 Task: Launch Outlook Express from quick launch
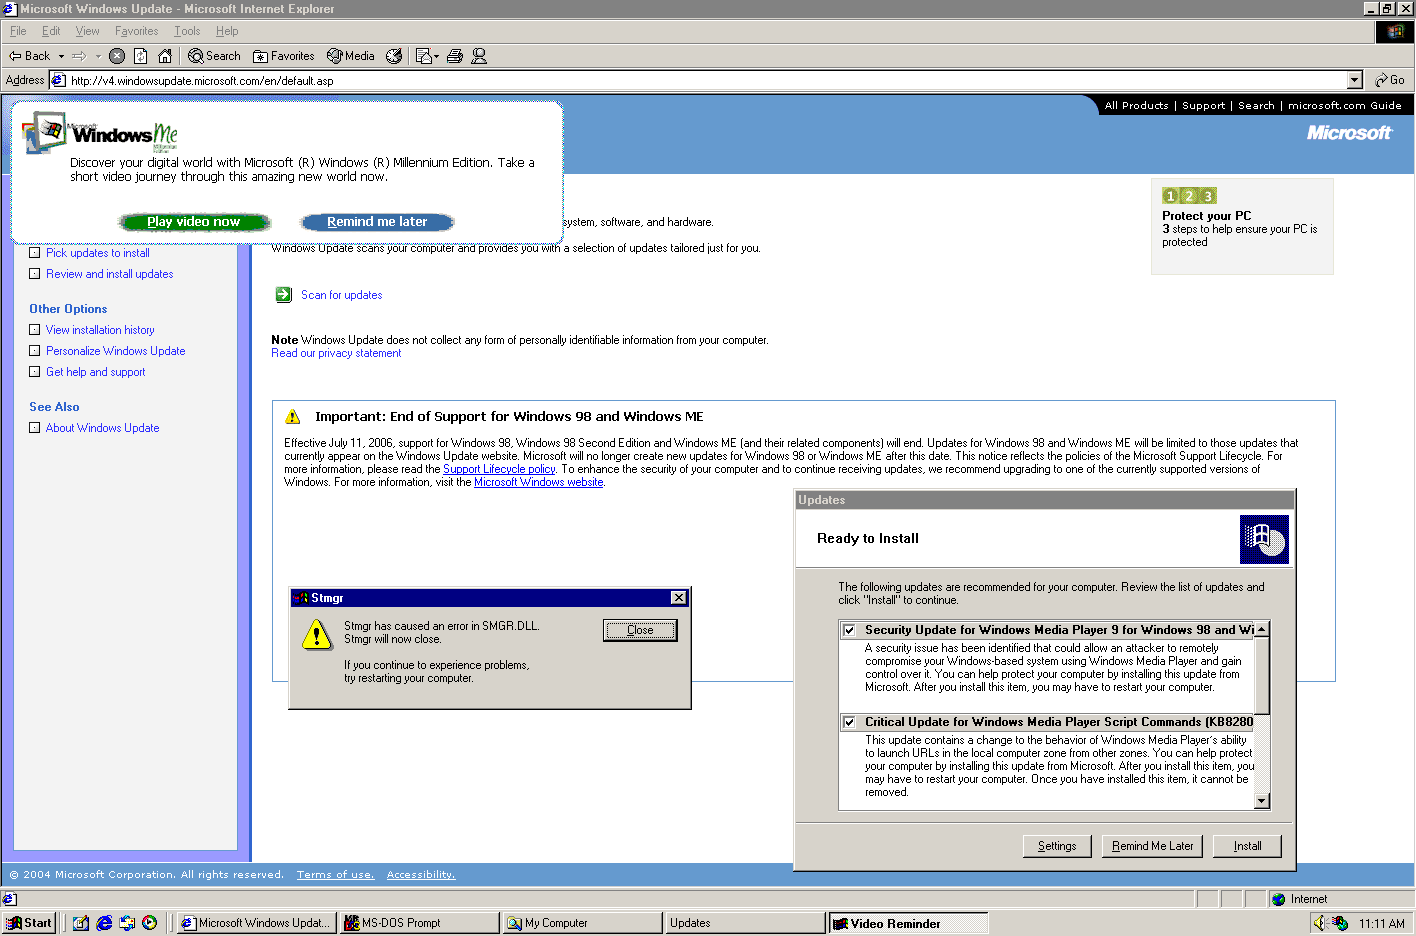click(127, 923)
